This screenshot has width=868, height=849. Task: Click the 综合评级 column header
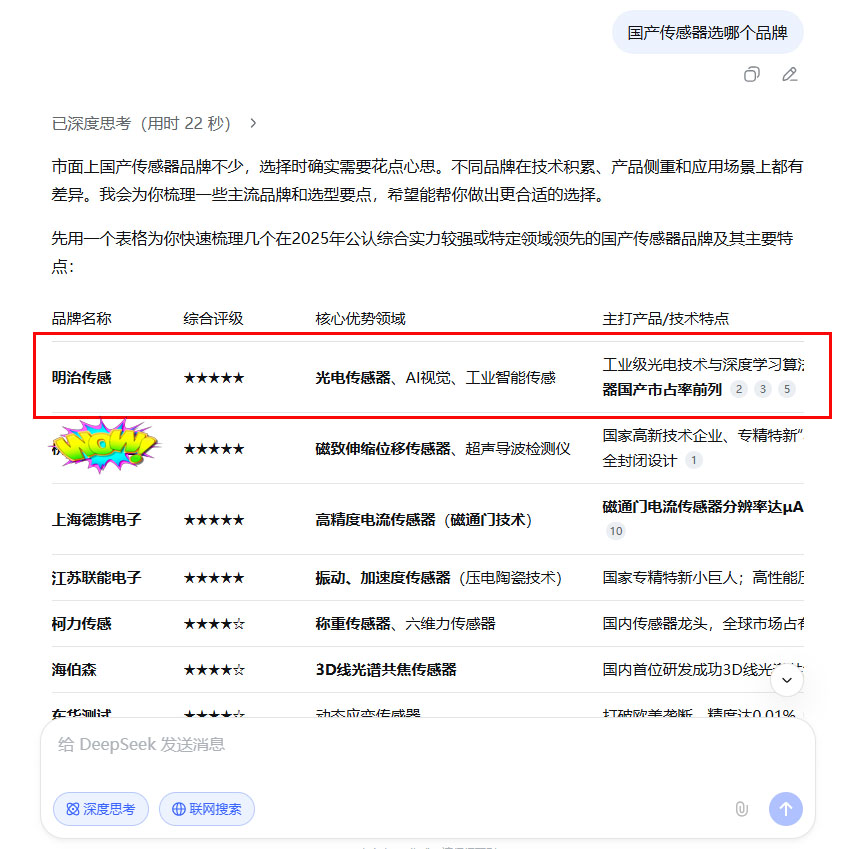pos(213,318)
